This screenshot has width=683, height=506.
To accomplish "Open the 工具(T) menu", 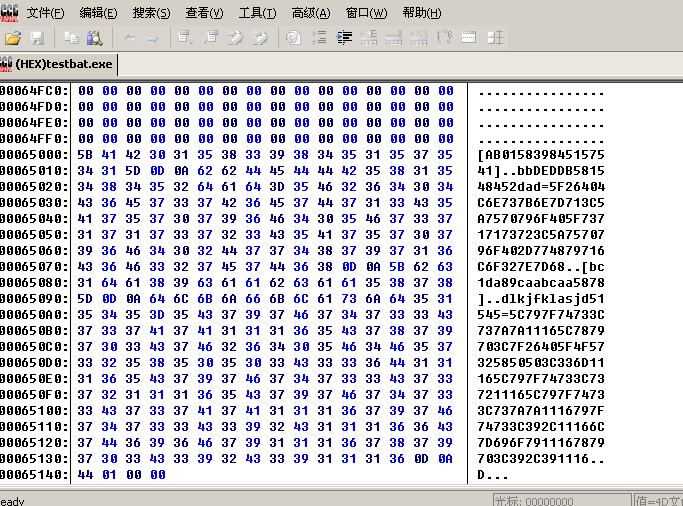I will (257, 13).
